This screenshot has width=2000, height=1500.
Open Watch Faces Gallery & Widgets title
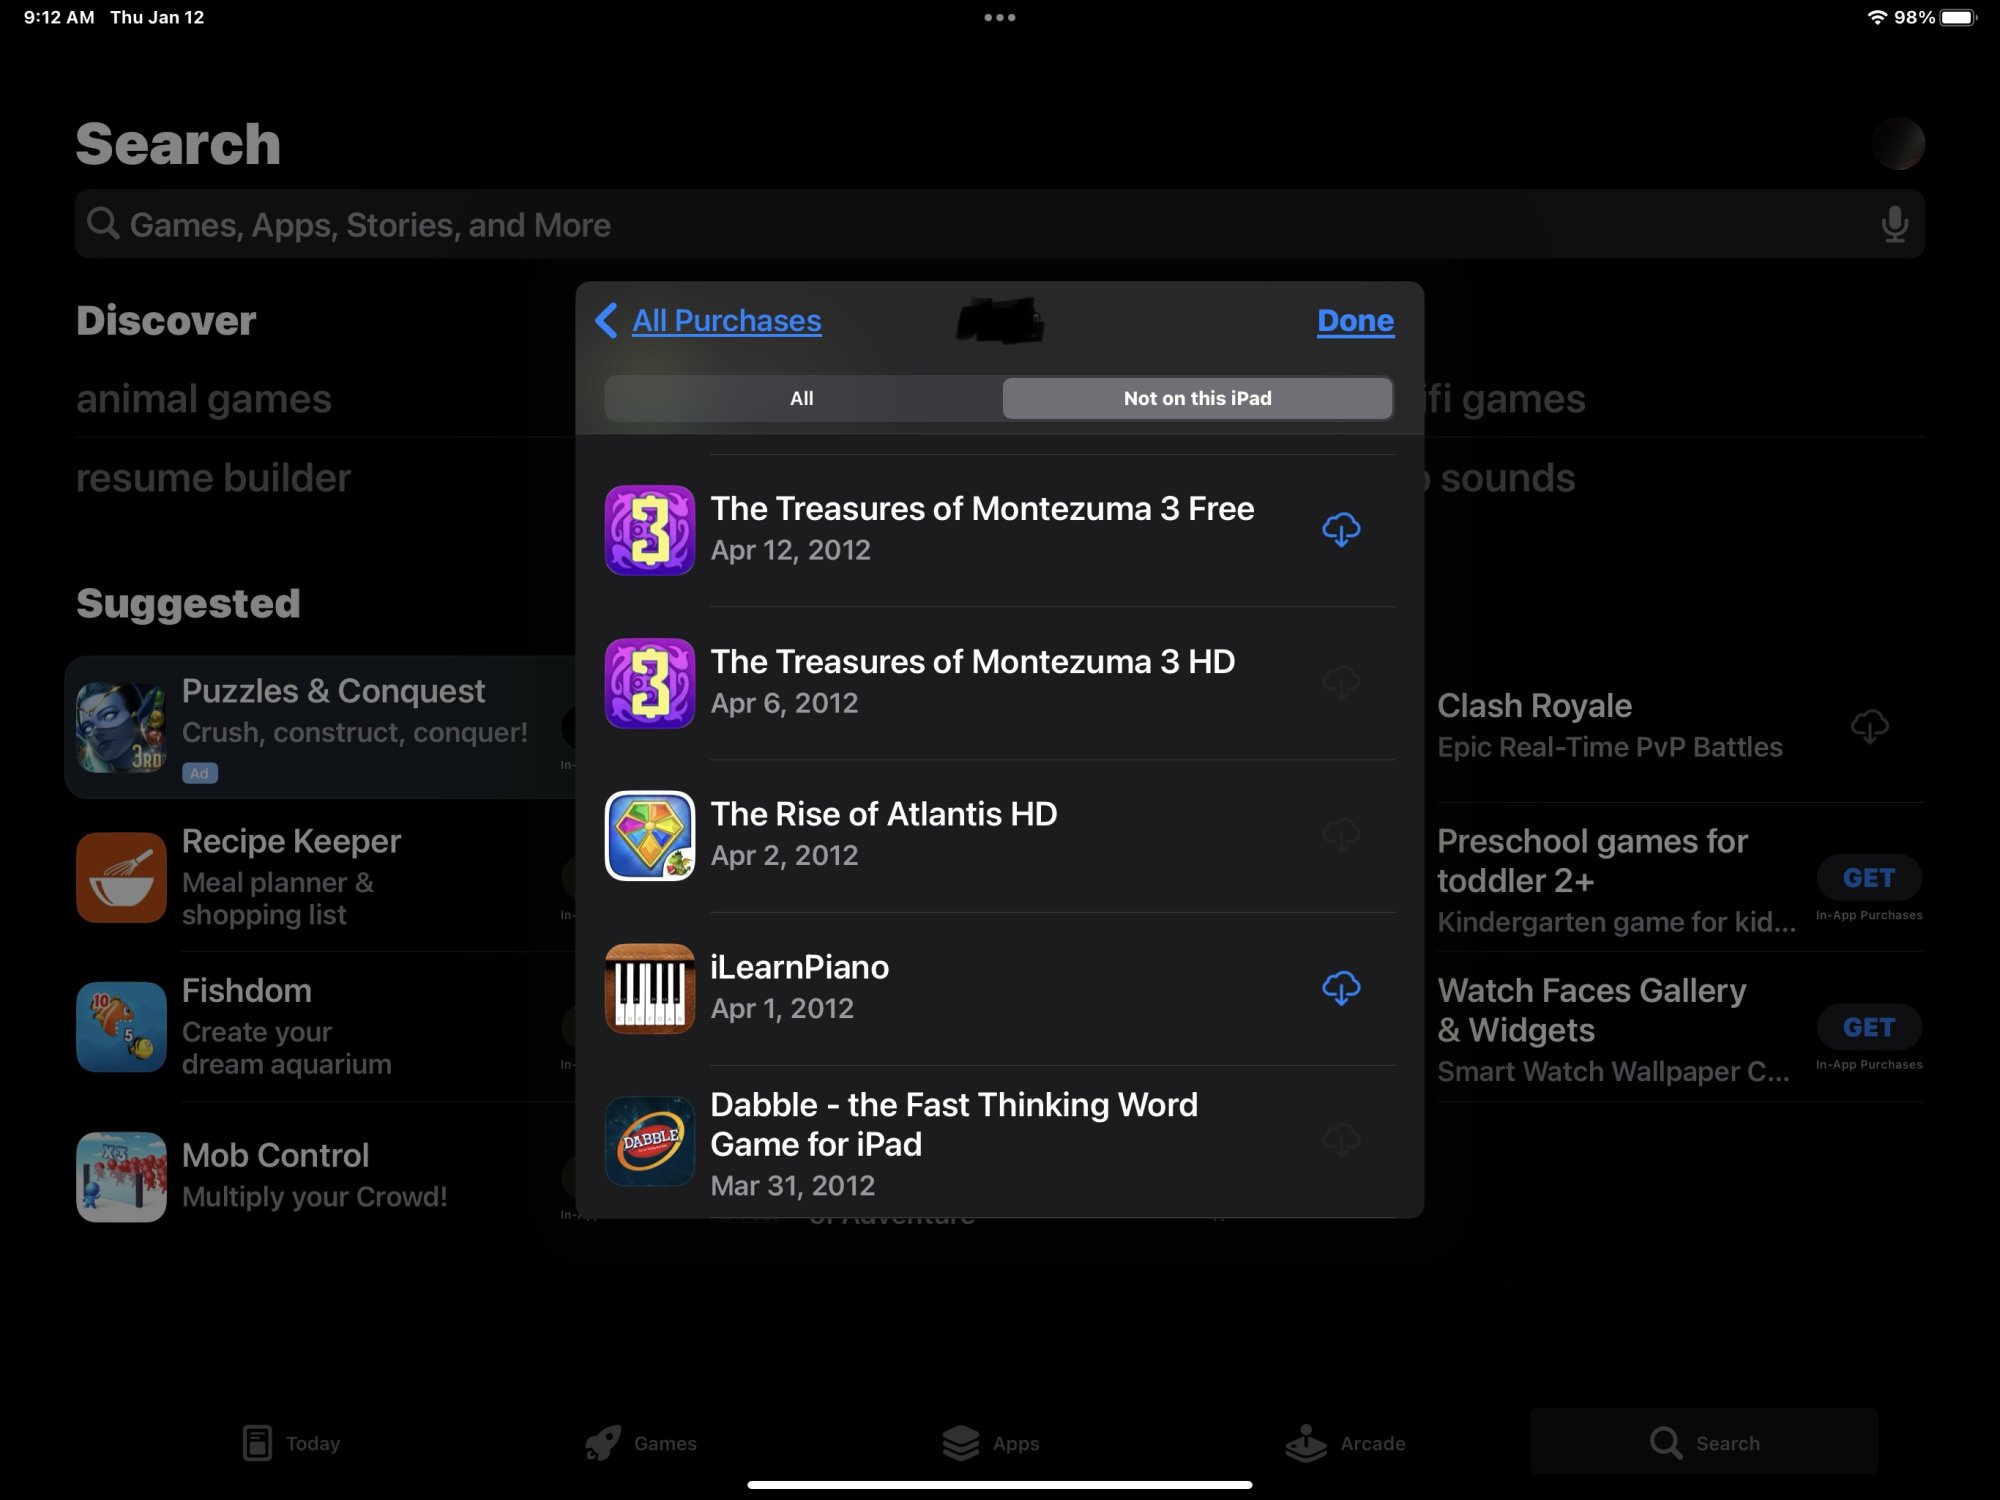coord(1591,1010)
